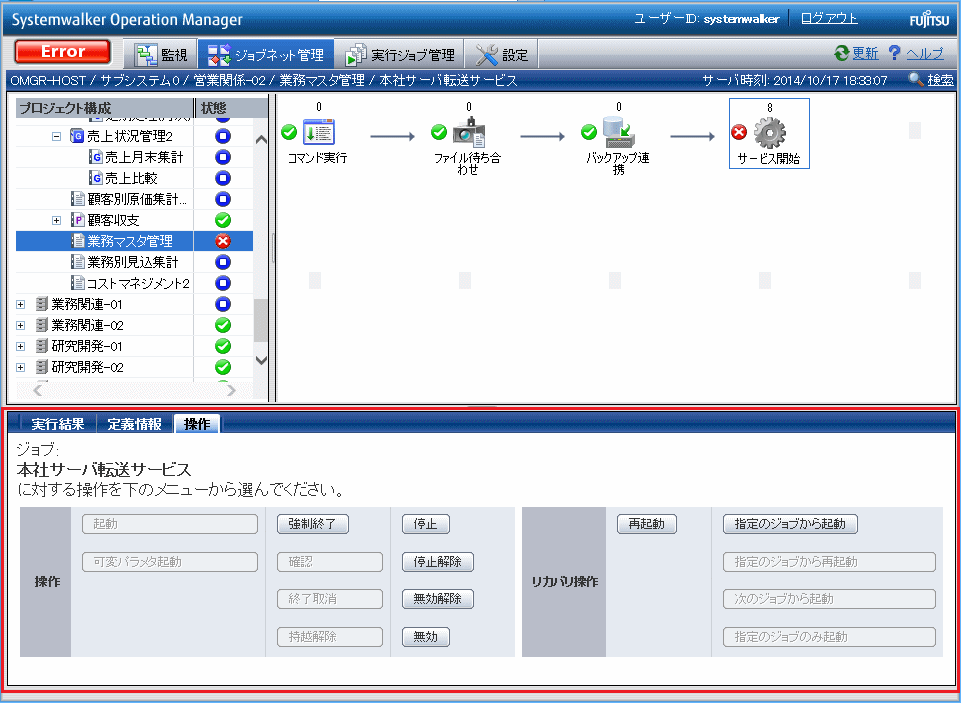
Task: Click the 本社サーバ転送サービス job name text
Action: 104,470
